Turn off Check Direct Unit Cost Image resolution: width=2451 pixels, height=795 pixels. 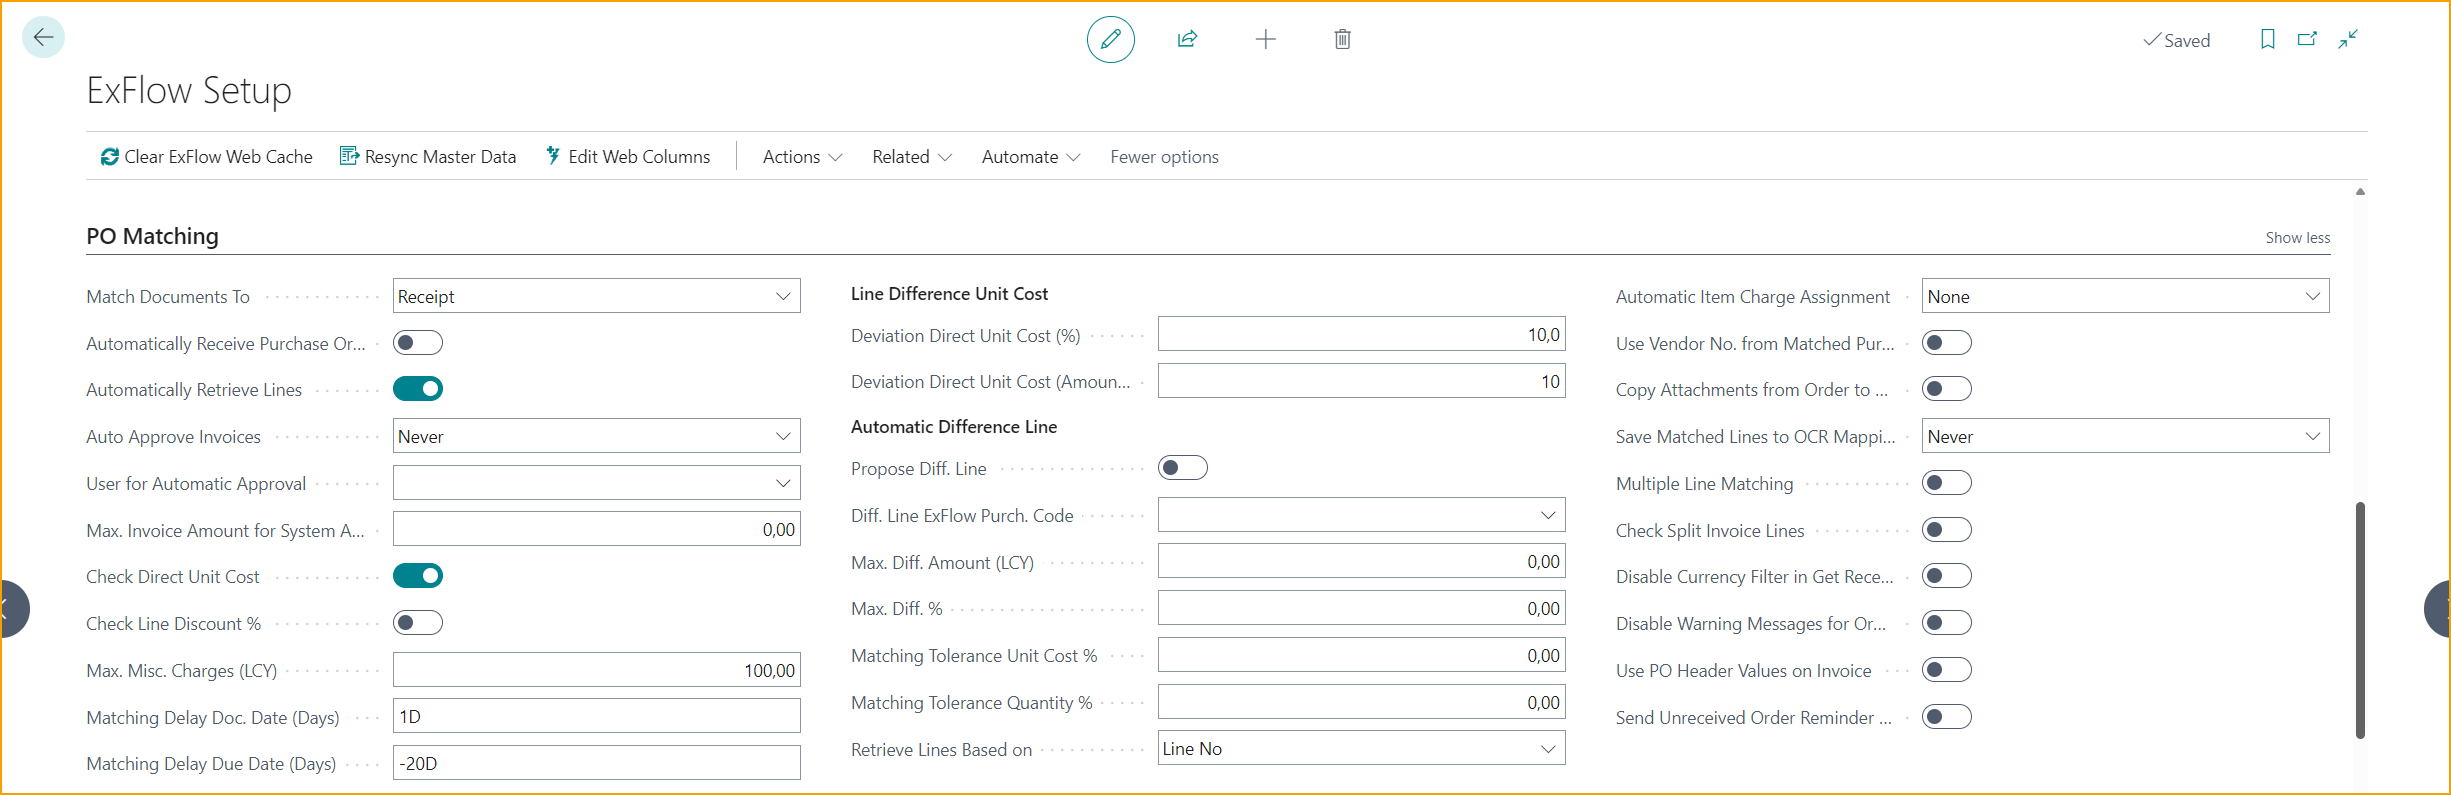coord(418,576)
